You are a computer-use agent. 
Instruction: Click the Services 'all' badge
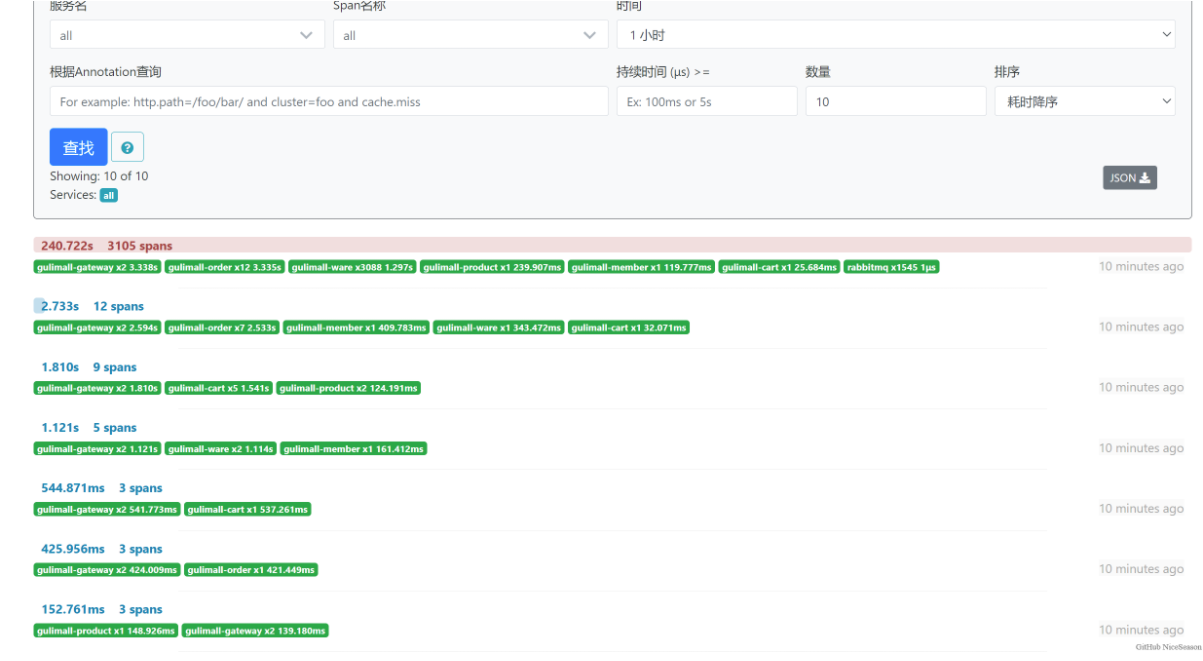pyautogui.click(x=108, y=195)
